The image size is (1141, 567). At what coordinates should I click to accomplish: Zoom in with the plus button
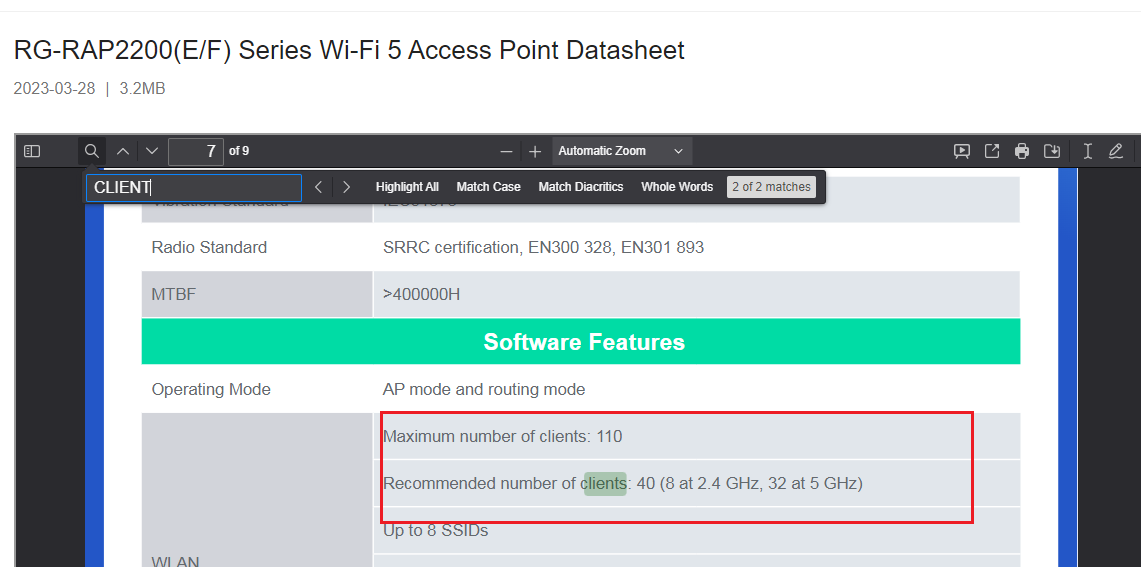[x=535, y=151]
